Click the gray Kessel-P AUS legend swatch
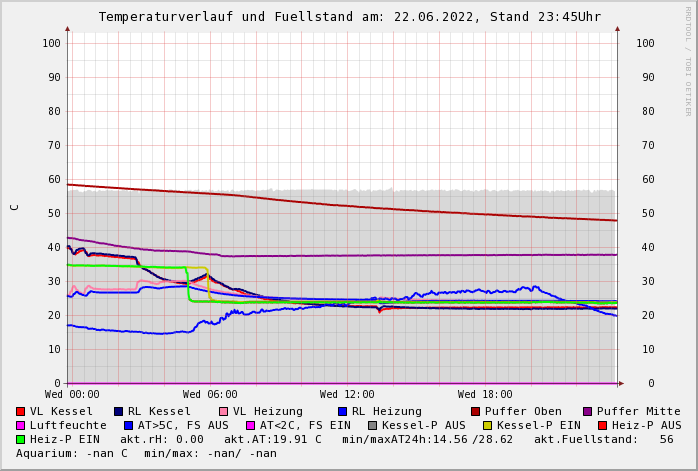This screenshot has width=698, height=471. (x=373, y=425)
